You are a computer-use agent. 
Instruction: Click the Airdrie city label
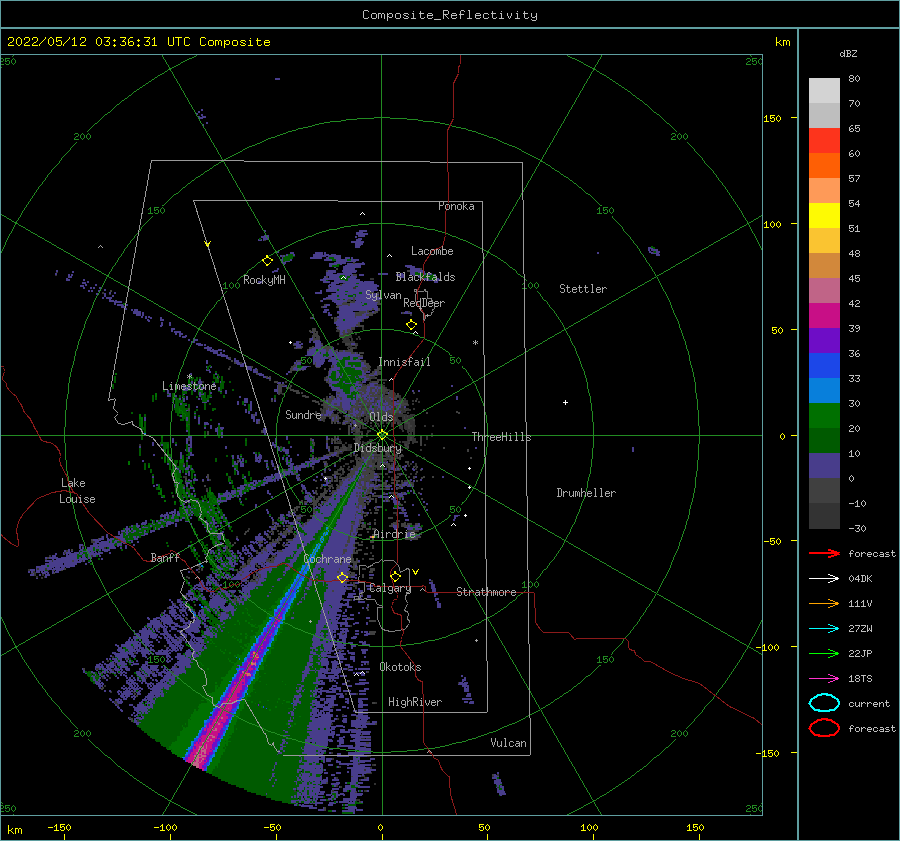click(394, 534)
